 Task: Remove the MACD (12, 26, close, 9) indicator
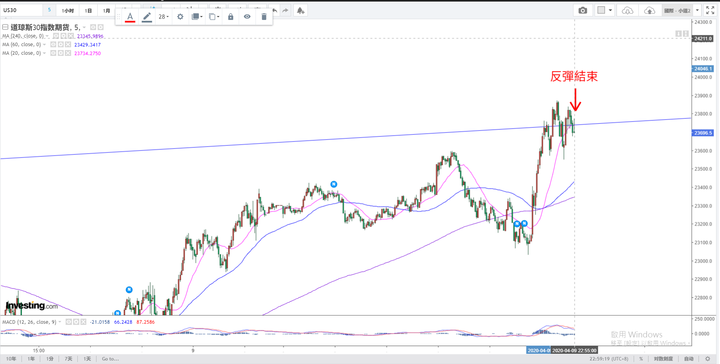coord(83,322)
